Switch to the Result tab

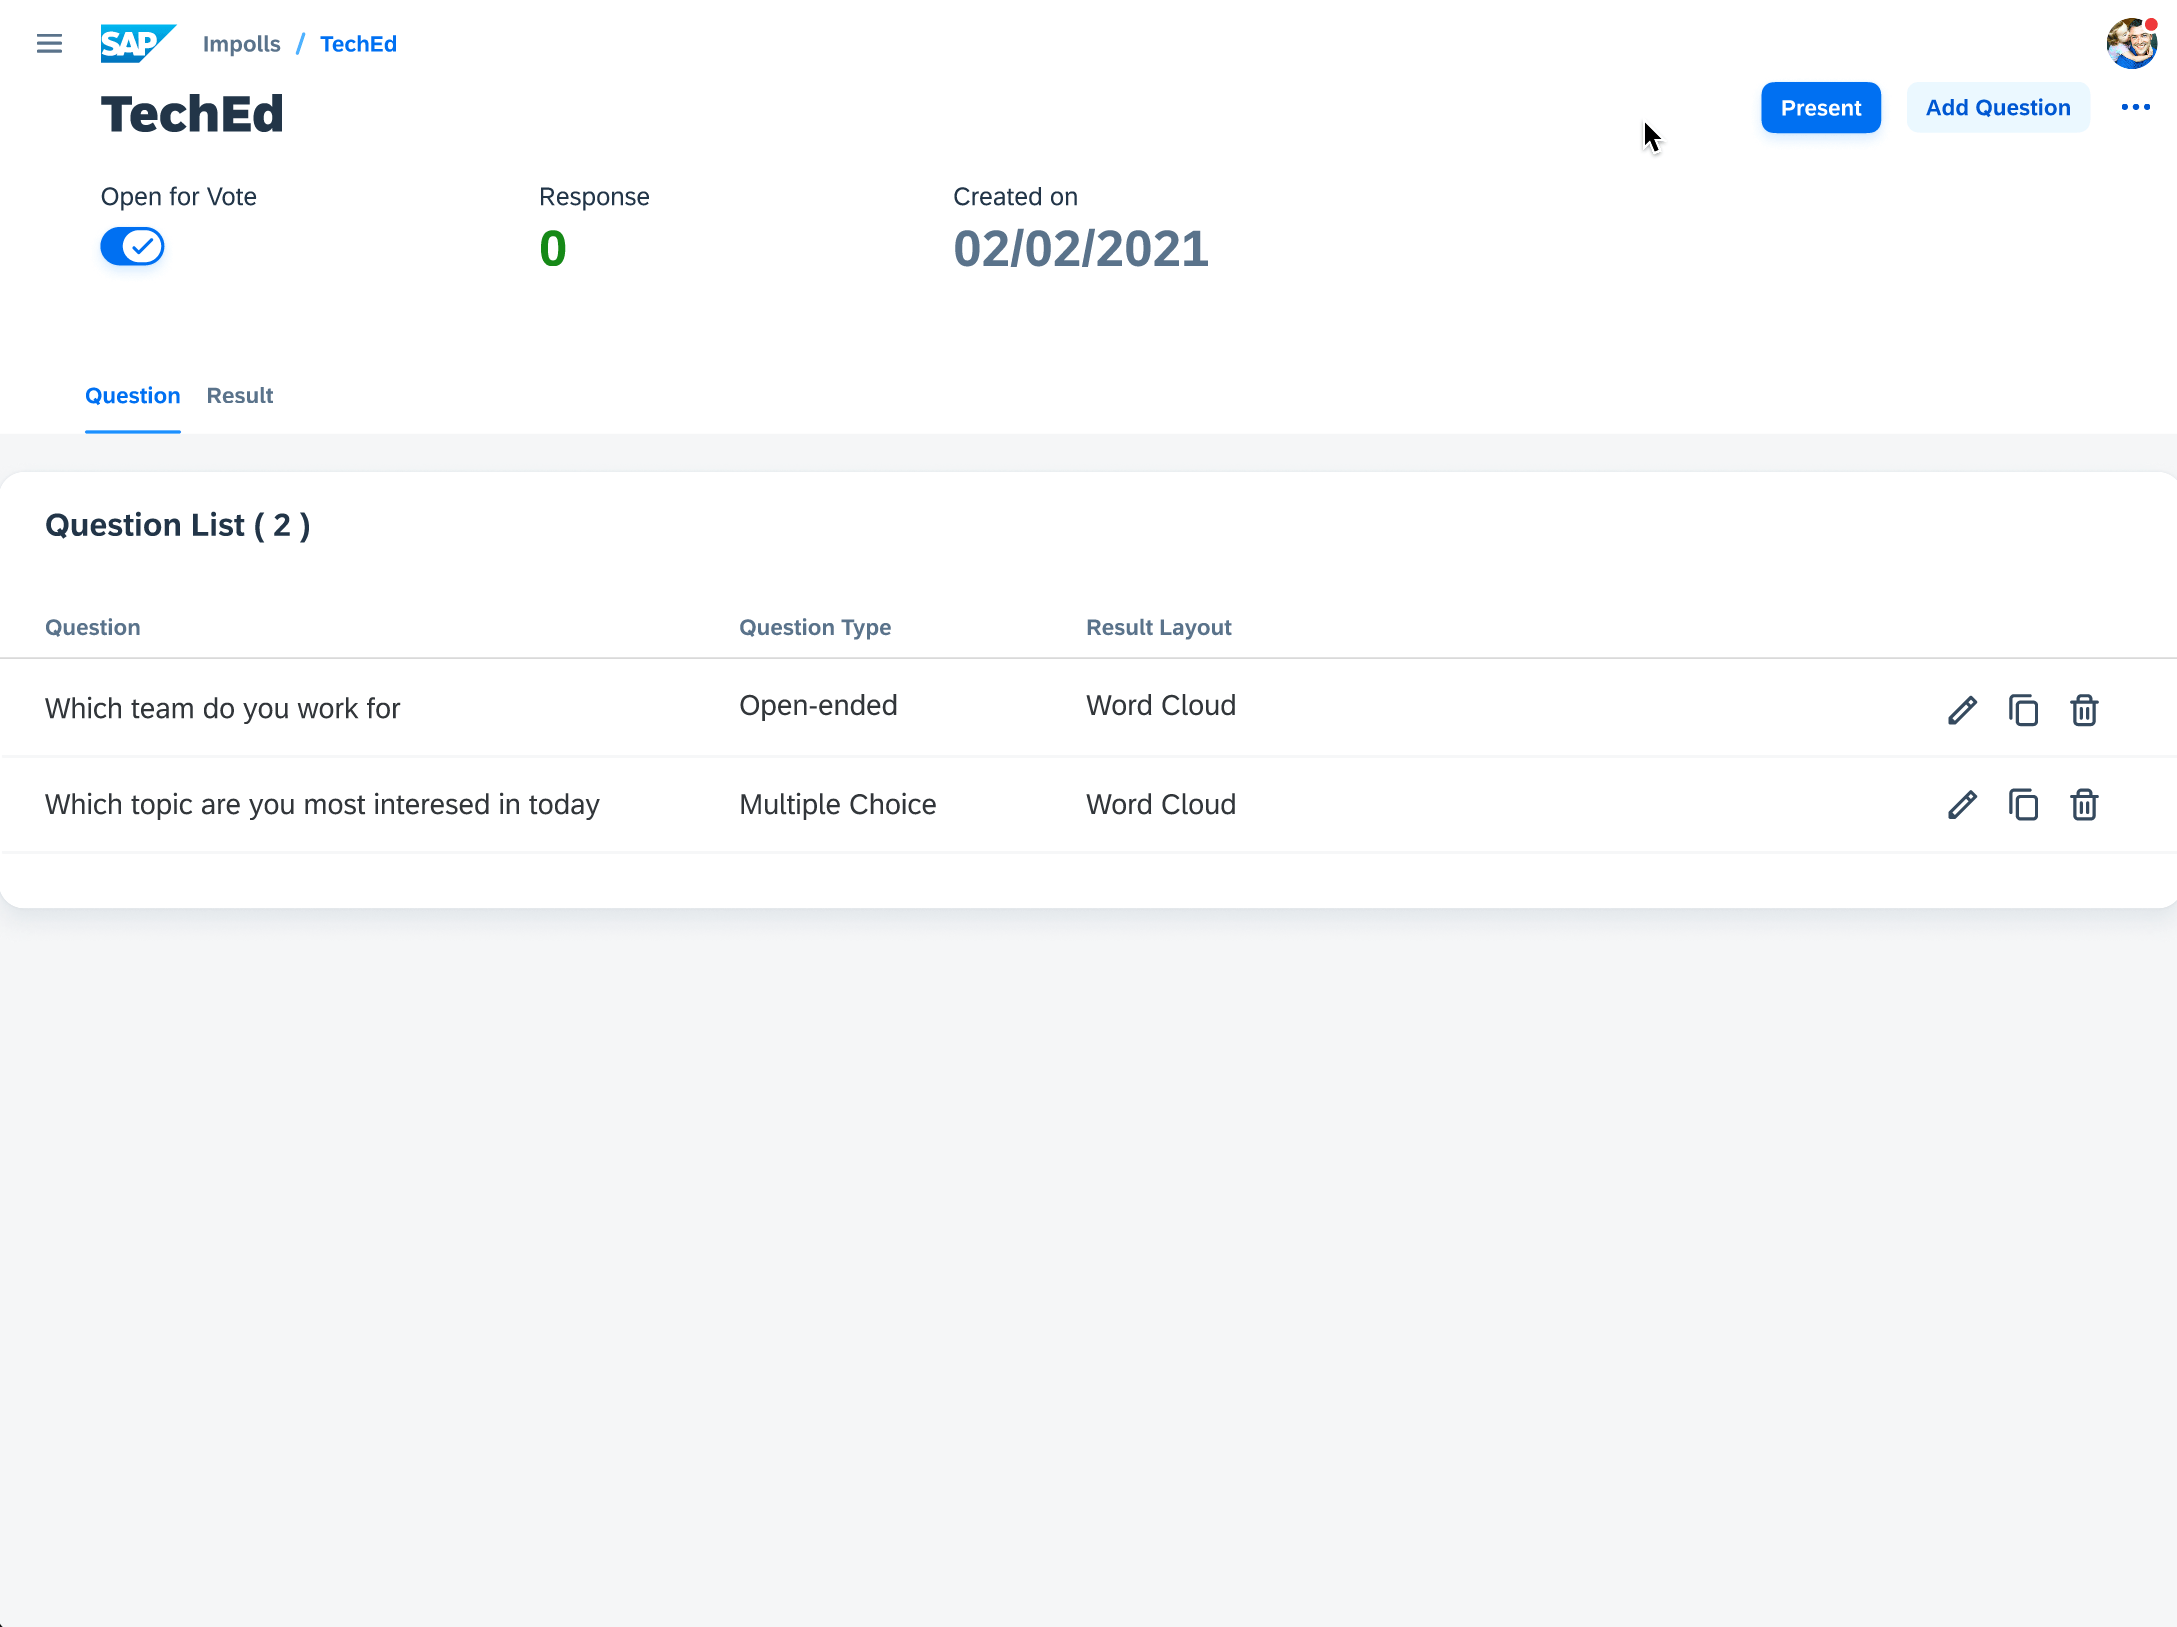[239, 396]
